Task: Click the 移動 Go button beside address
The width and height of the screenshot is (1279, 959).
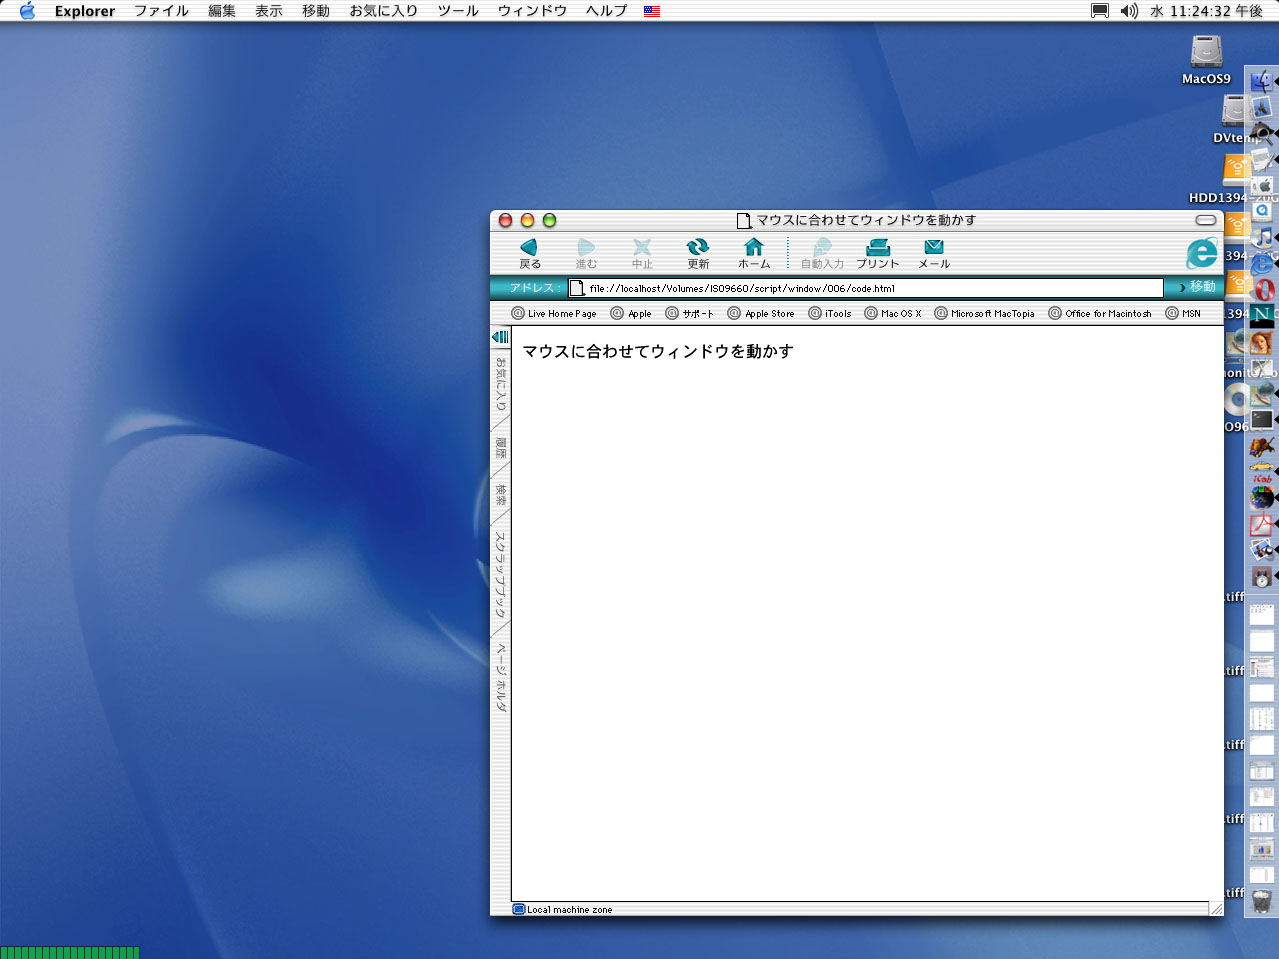Action: click(1197, 287)
